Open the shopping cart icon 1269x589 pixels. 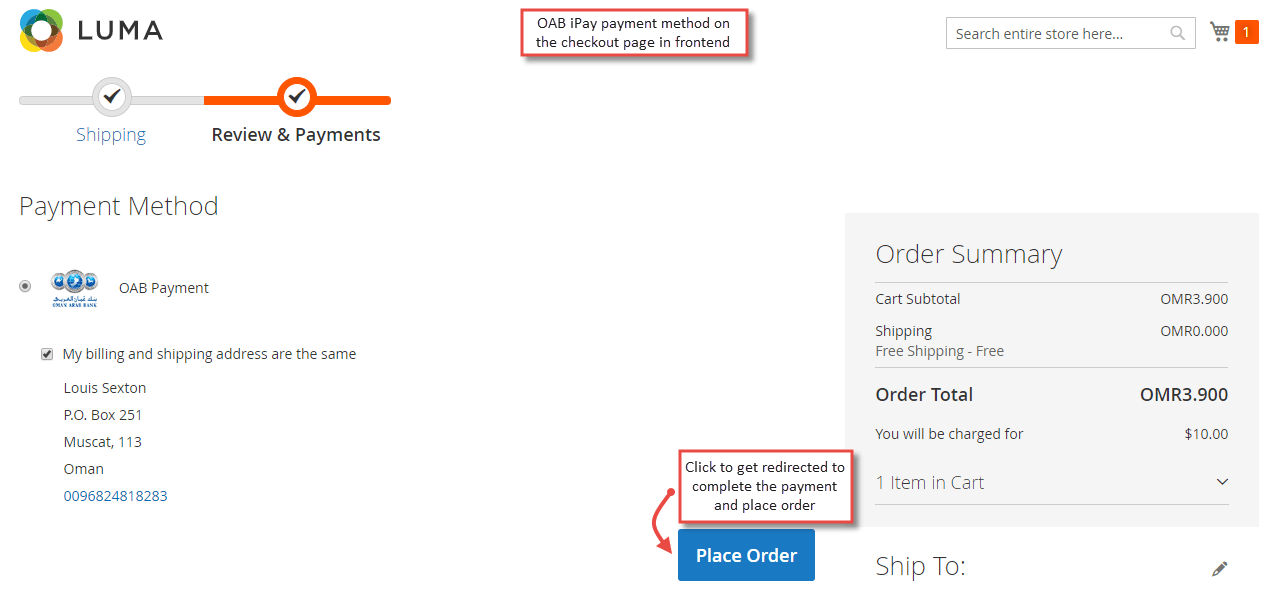click(x=1219, y=32)
